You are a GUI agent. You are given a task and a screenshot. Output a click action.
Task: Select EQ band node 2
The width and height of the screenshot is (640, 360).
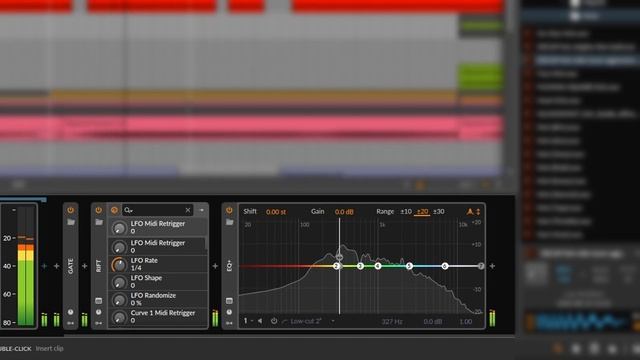pos(336,266)
